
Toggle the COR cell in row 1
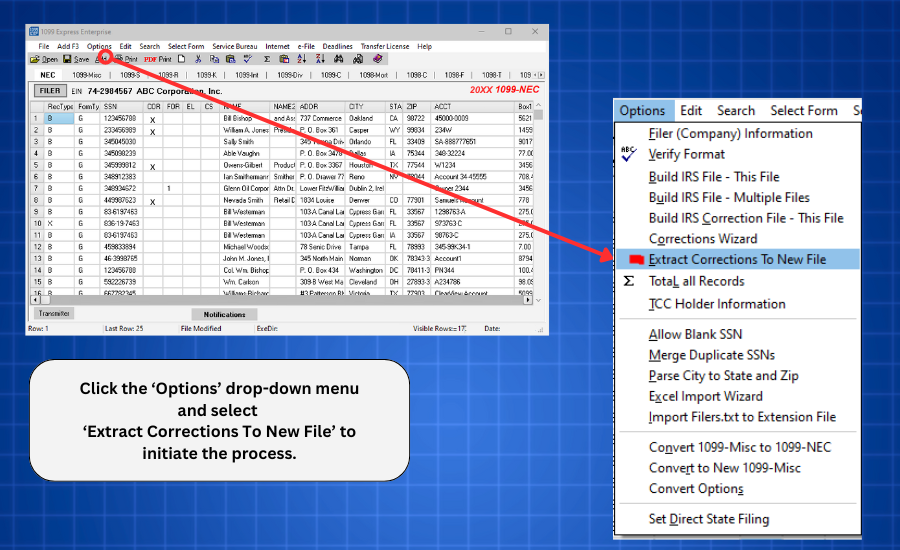pos(153,118)
